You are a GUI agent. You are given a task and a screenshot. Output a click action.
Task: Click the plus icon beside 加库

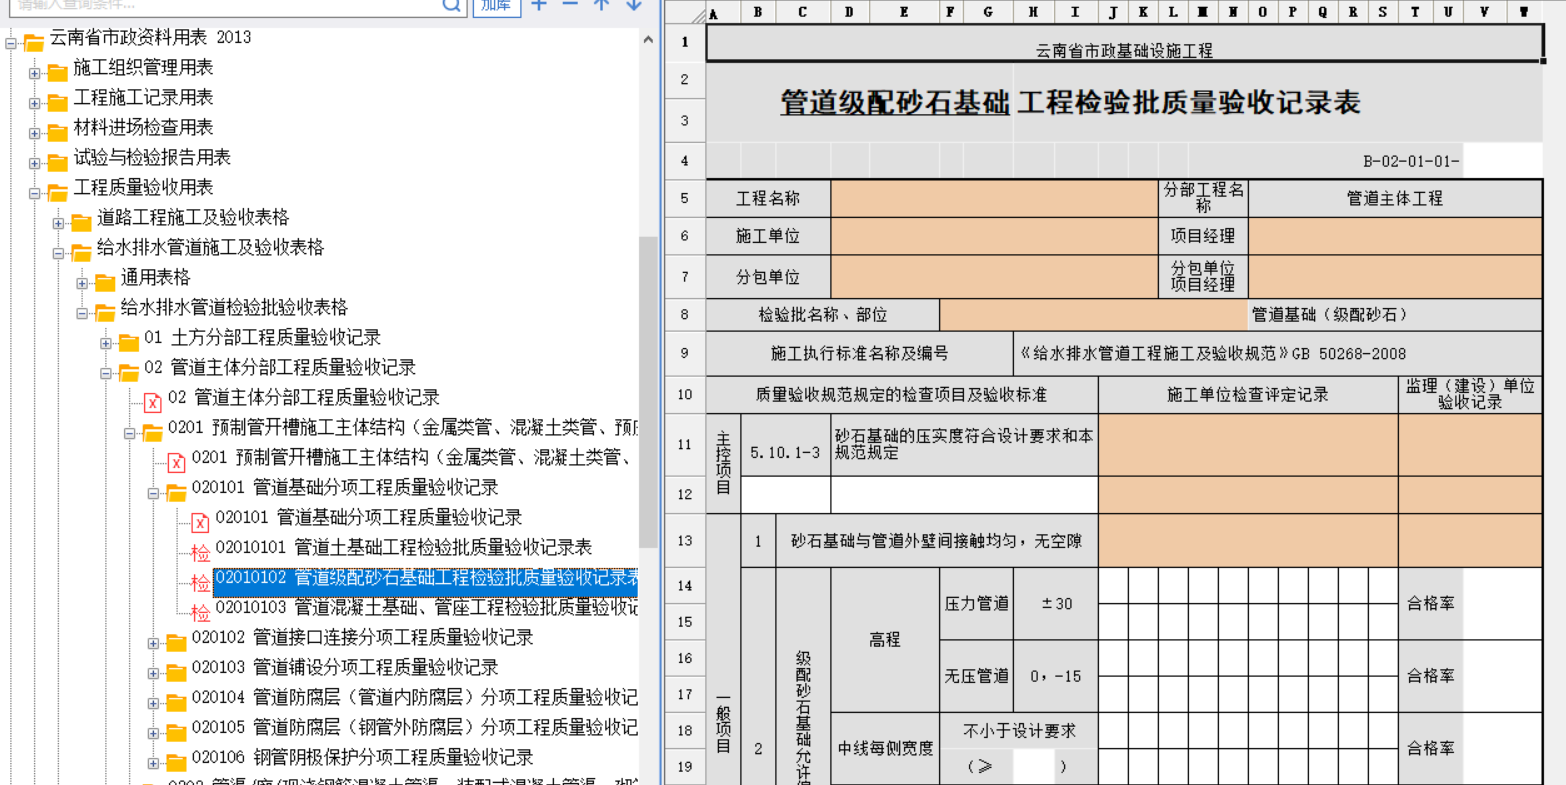[539, 5]
